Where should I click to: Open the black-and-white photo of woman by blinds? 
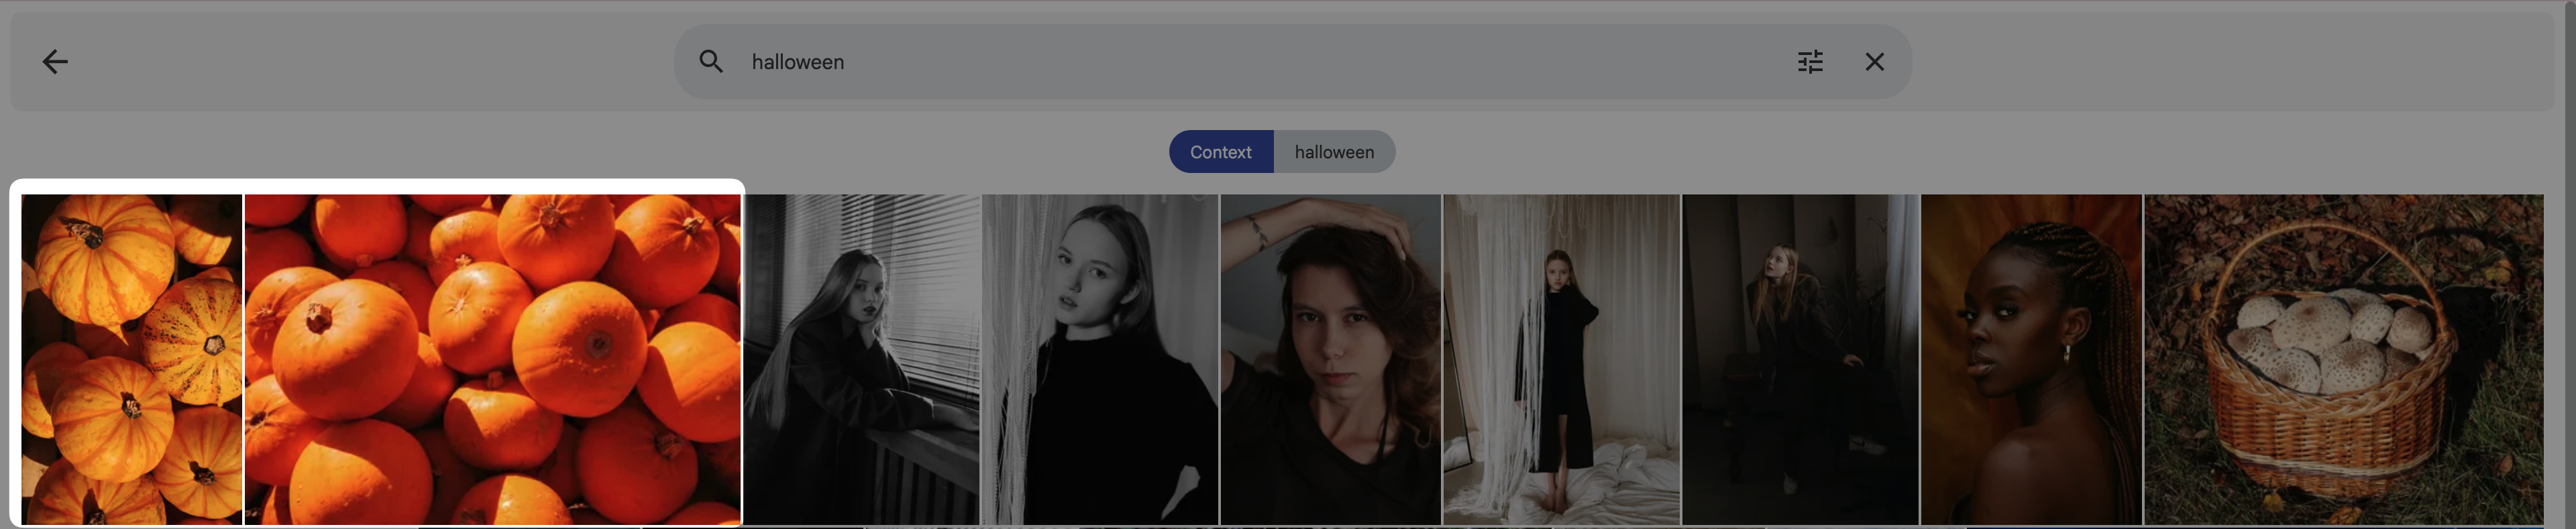862,359
